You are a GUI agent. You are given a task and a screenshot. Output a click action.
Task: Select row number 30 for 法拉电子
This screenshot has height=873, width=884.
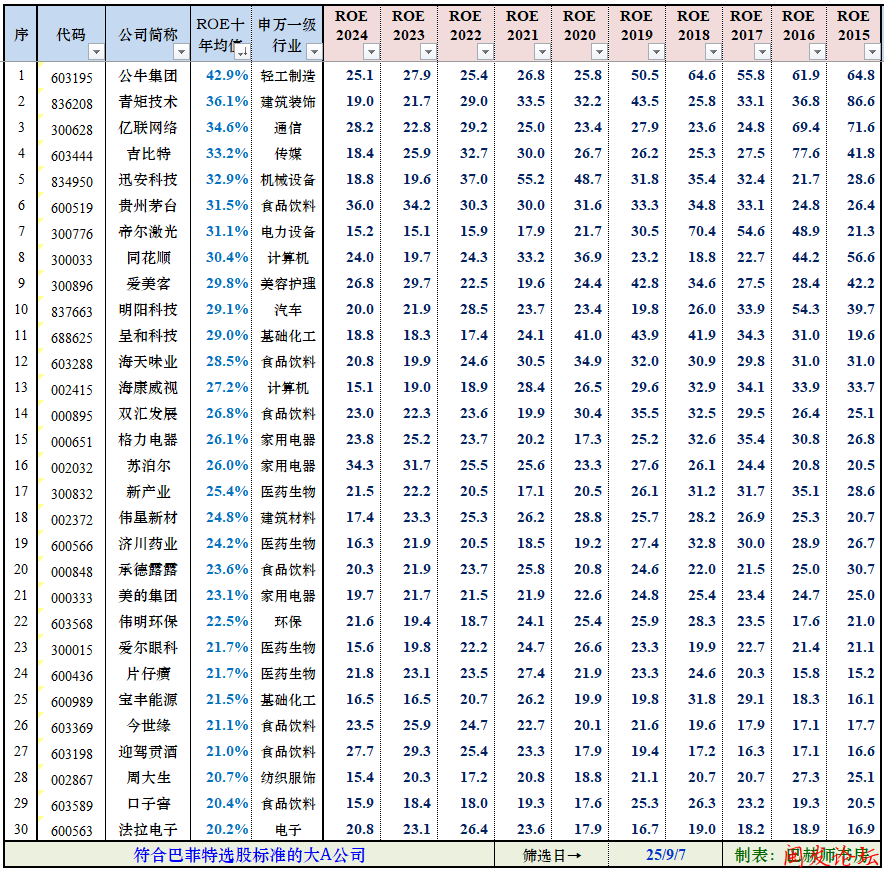pos(18,828)
